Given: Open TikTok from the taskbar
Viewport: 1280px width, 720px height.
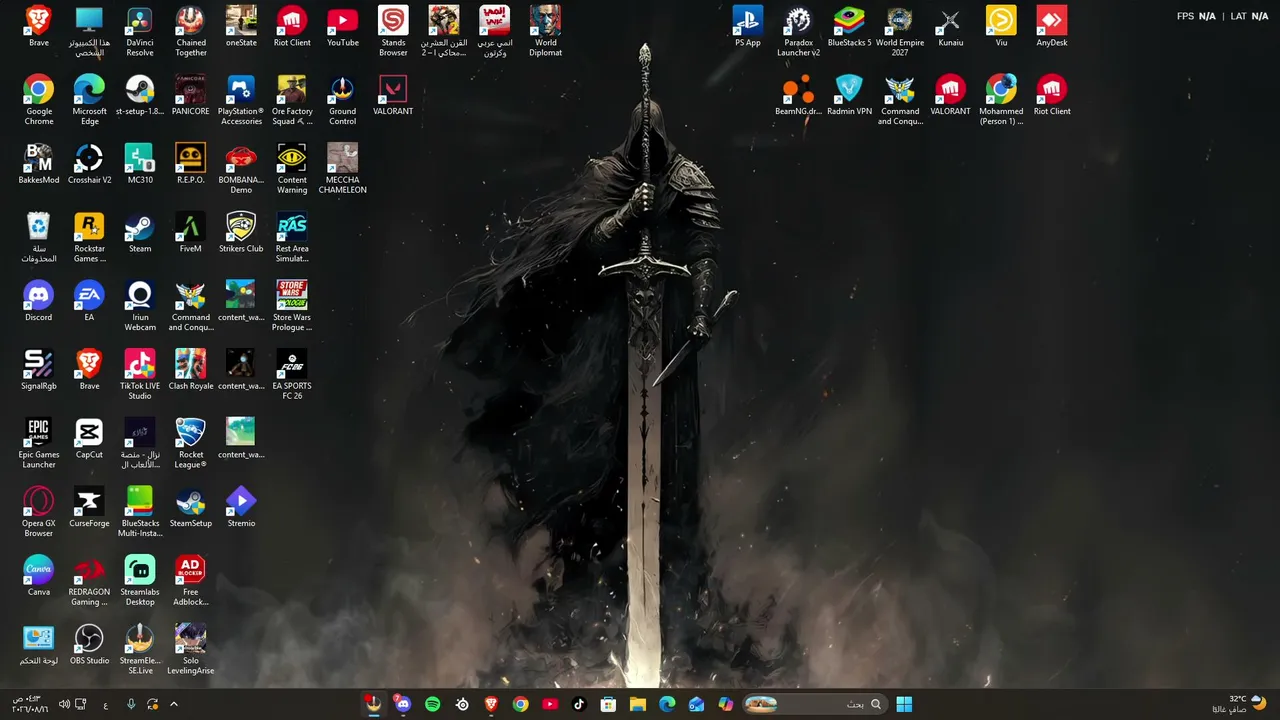Looking at the screenshot, I should click(x=579, y=704).
